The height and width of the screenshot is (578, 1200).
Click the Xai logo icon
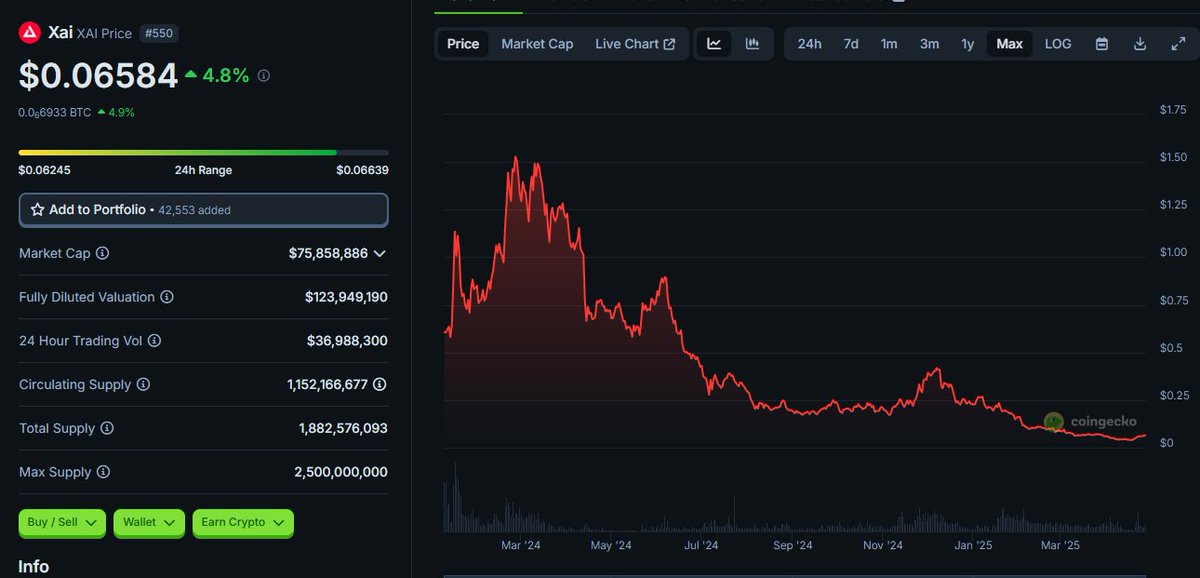pyautogui.click(x=29, y=33)
